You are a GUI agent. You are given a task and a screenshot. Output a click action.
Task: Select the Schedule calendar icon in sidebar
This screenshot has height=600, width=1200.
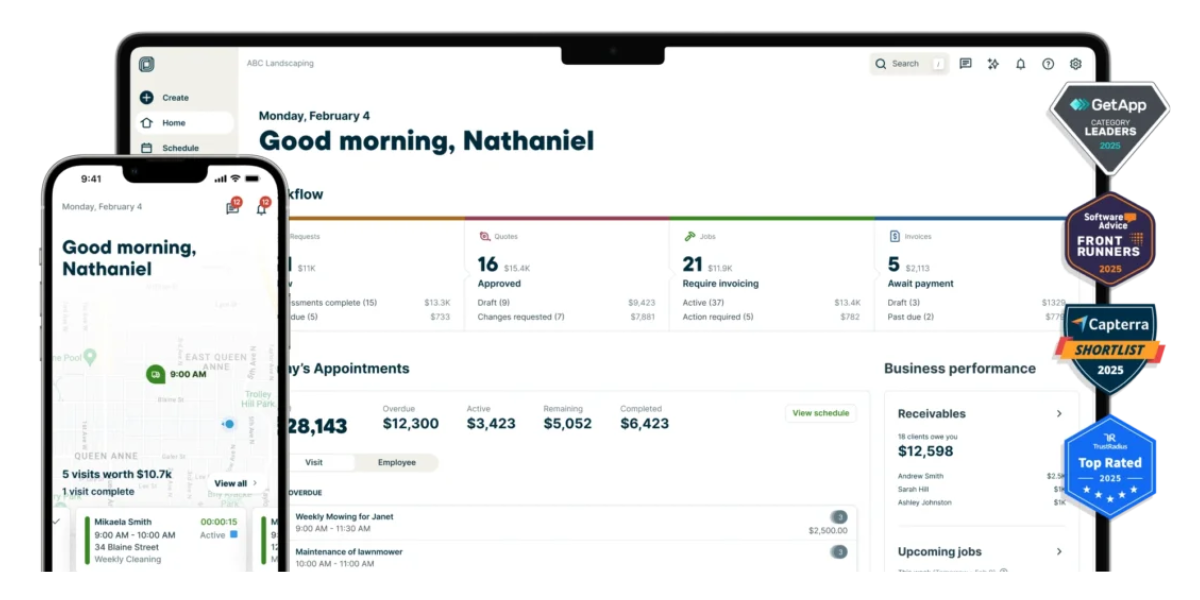pos(146,148)
